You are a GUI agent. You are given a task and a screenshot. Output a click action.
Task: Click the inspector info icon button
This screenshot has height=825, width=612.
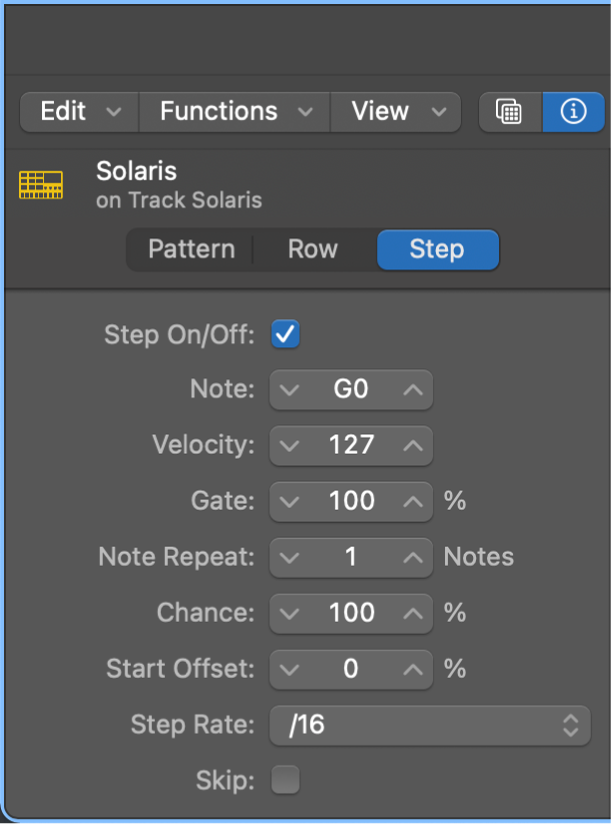coord(573,112)
